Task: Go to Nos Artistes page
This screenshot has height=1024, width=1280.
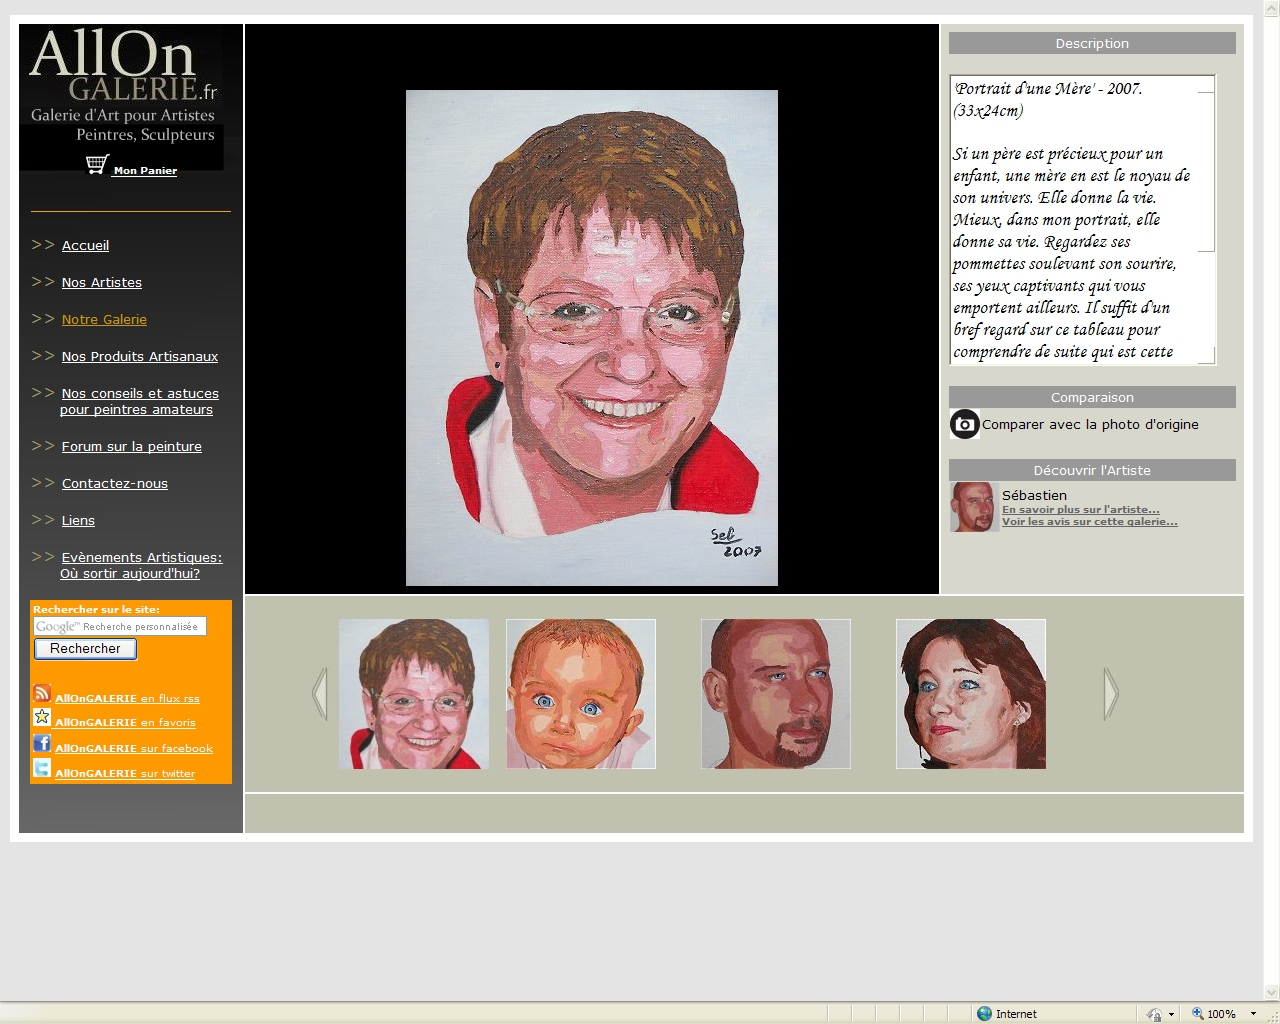Action: pos(101,283)
